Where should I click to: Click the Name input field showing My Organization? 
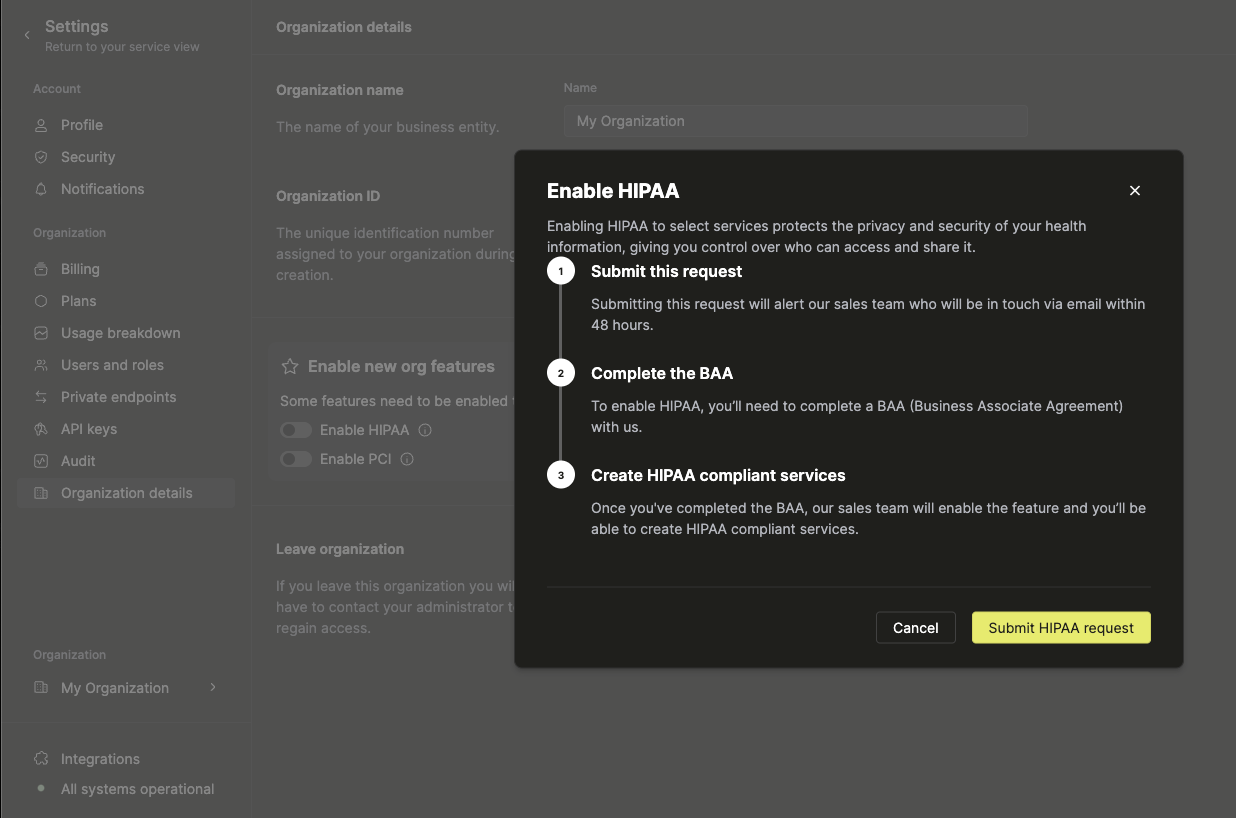pyautogui.click(x=795, y=121)
